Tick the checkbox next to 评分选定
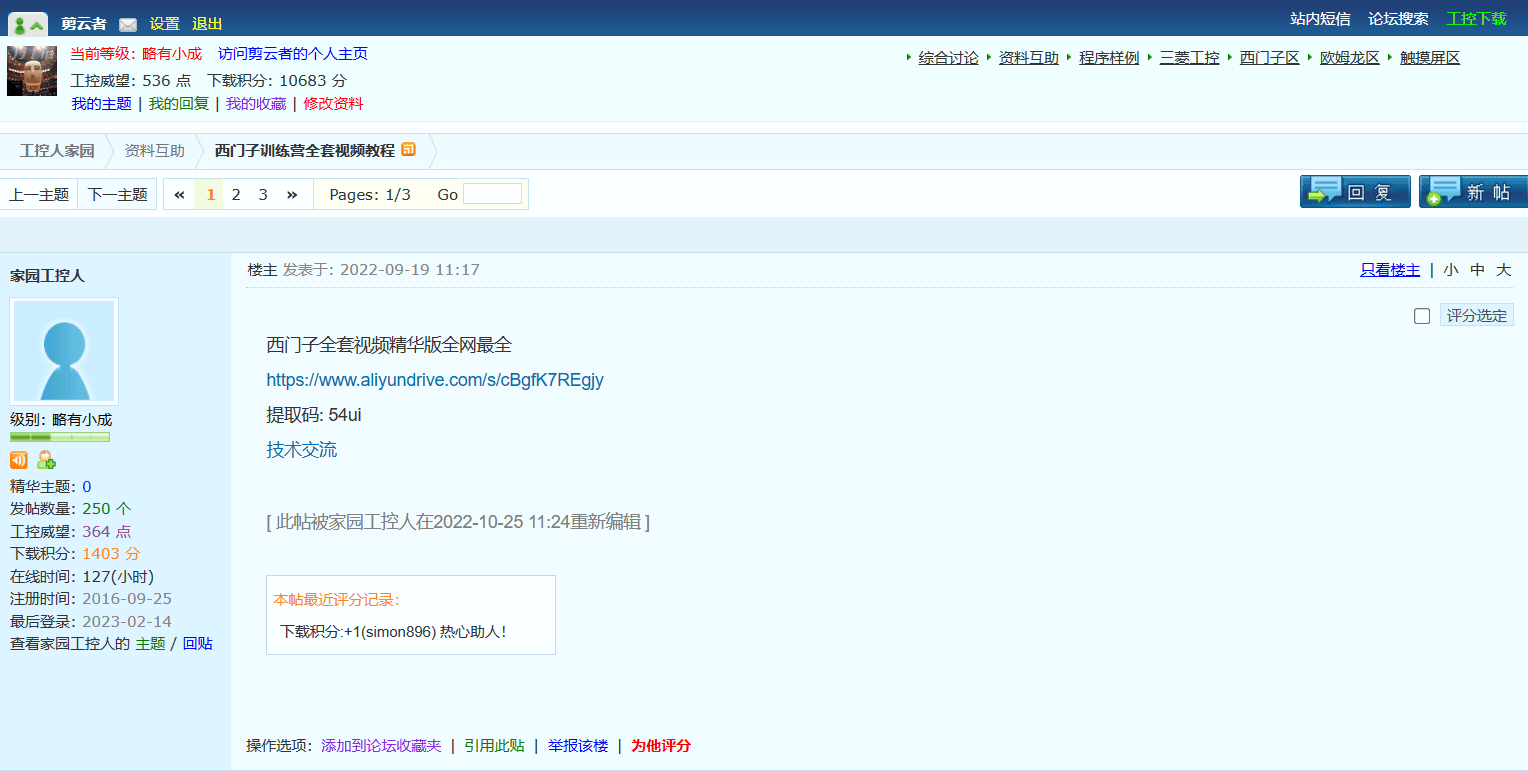The width and height of the screenshot is (1528, 771). [1422, 316]
